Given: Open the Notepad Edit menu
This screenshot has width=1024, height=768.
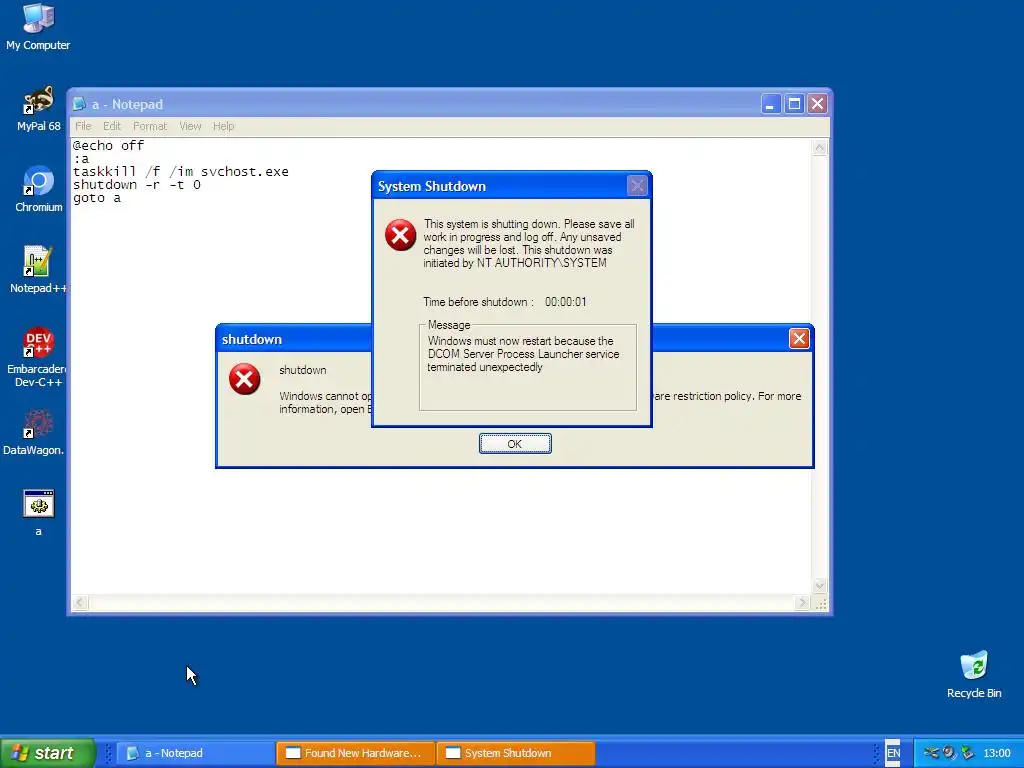Looking at the screenshot, I should click(112, 126).
